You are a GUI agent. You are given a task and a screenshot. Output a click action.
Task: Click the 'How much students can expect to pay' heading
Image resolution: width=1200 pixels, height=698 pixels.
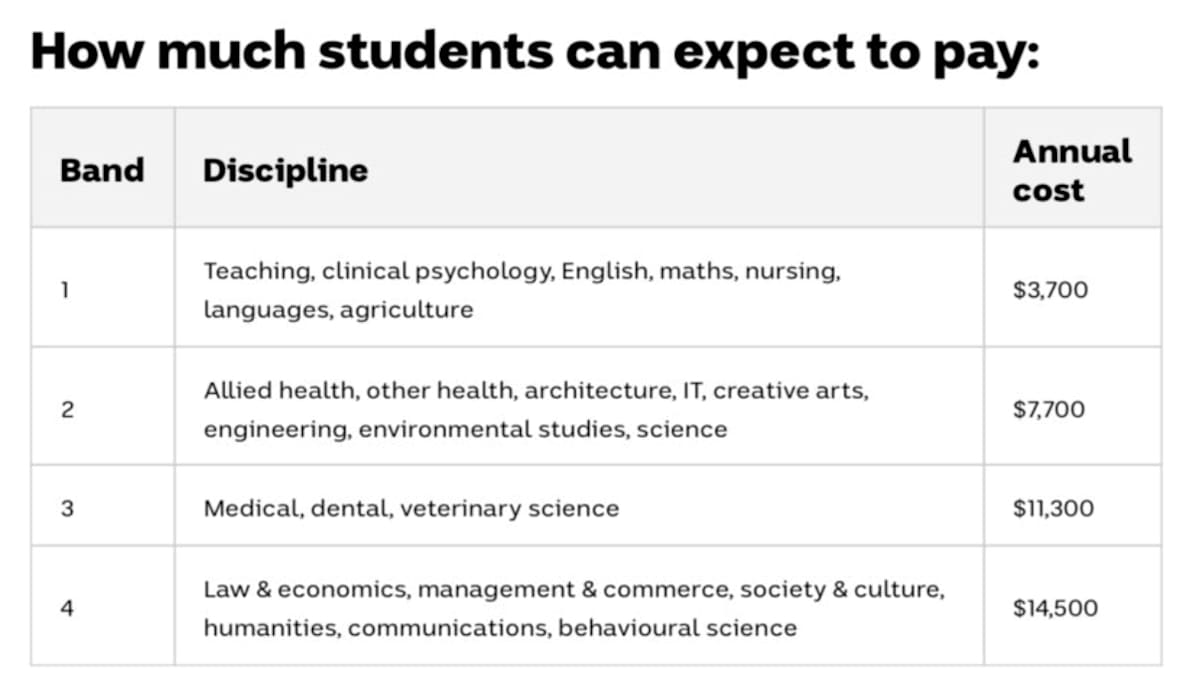point(535,52)
